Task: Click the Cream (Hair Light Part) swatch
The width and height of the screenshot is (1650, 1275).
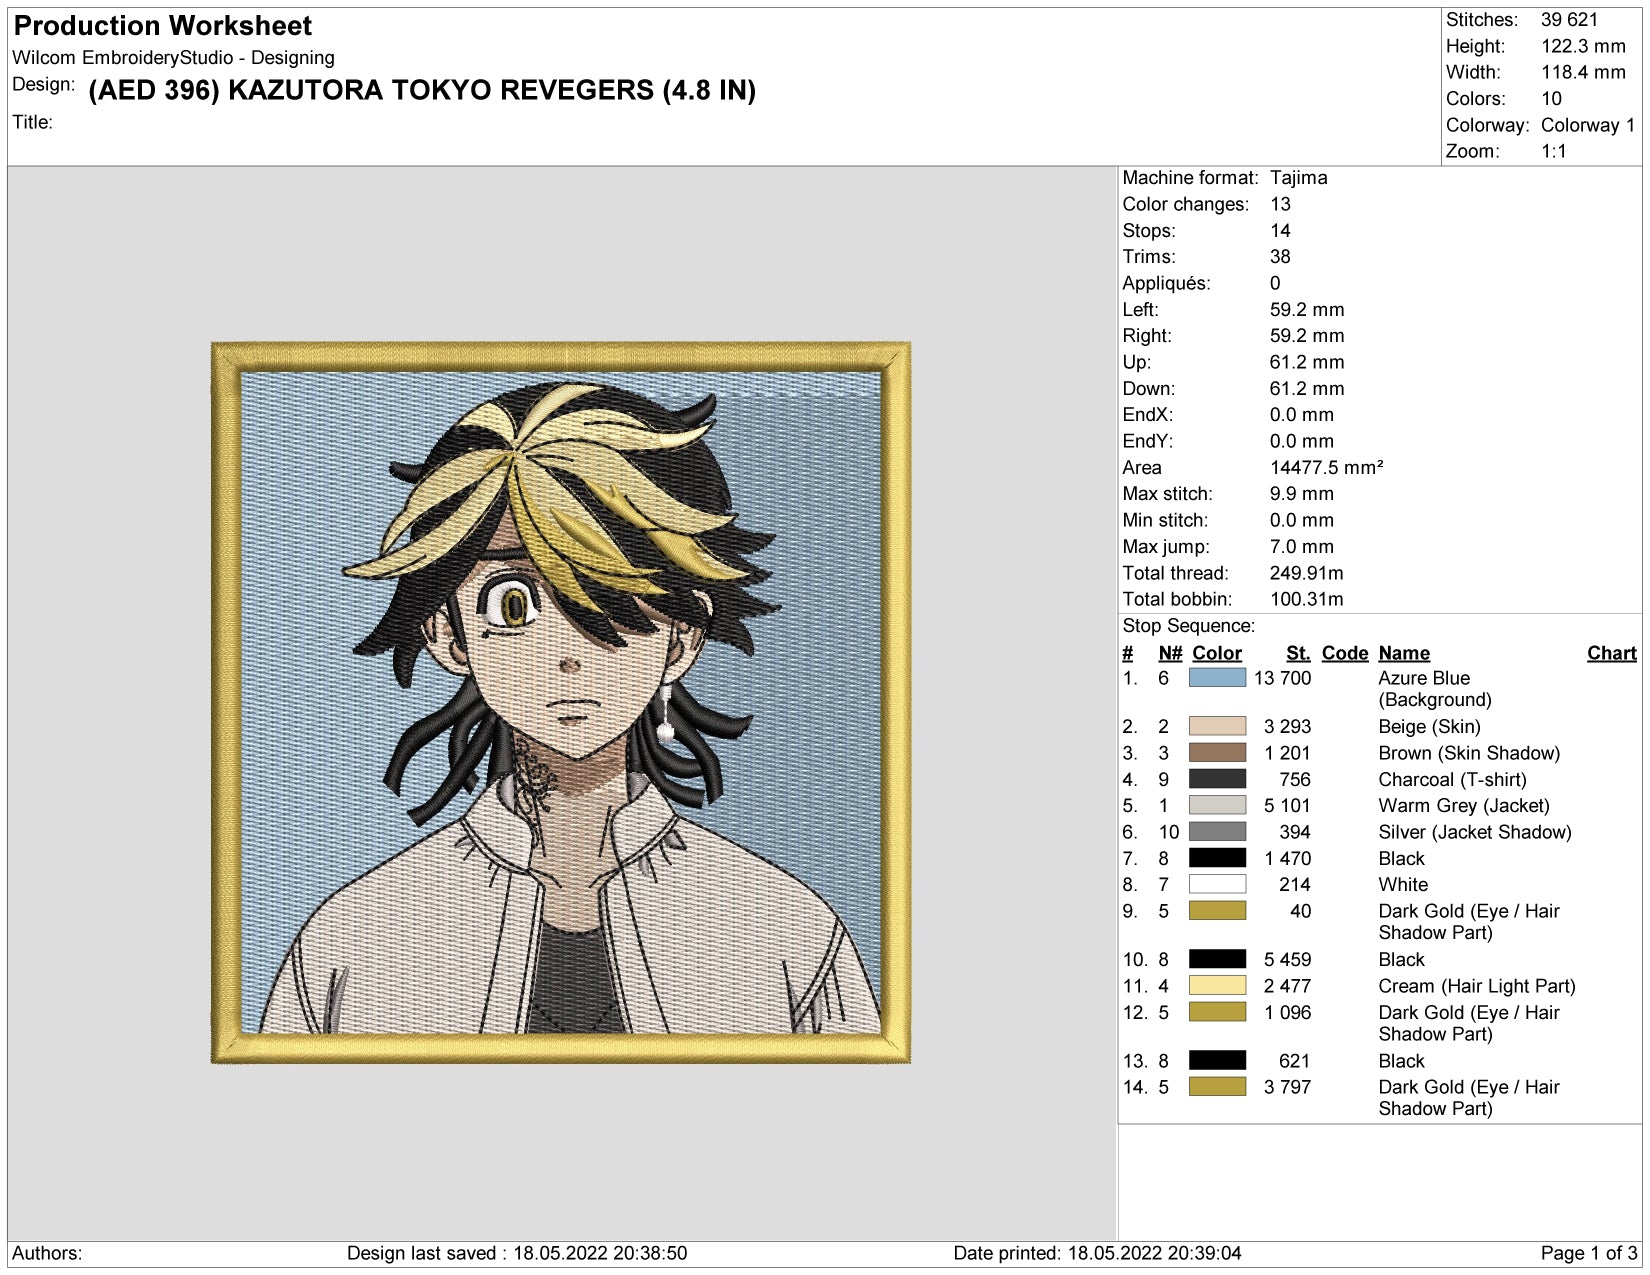Action: coord(1217,985)
